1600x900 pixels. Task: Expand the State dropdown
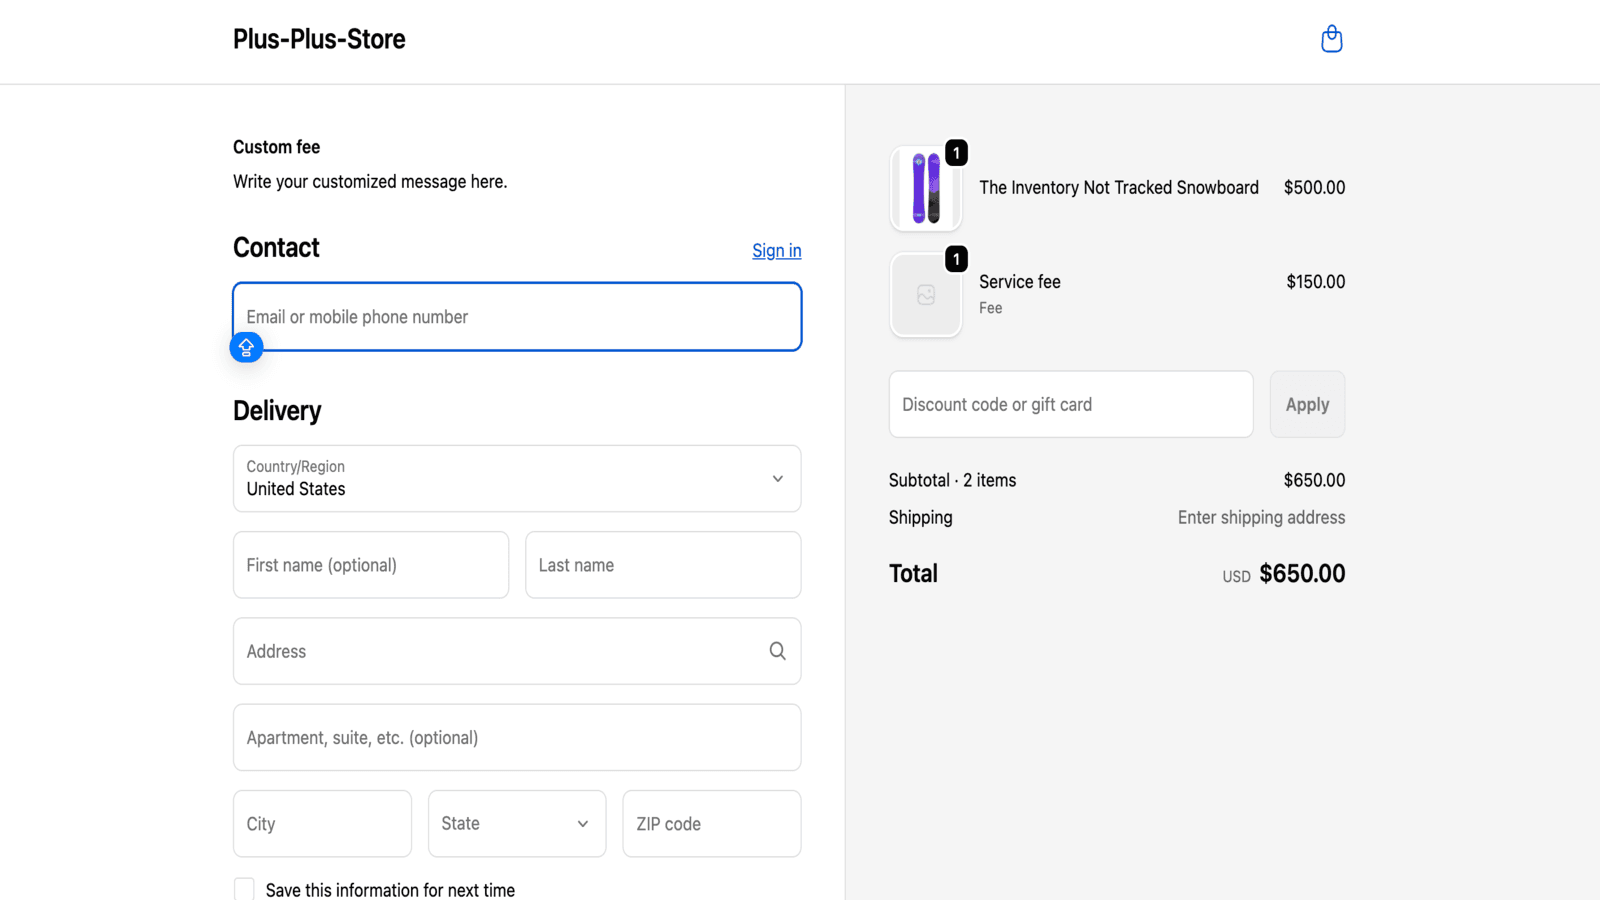pyautogui.click(x=517, y=824)
